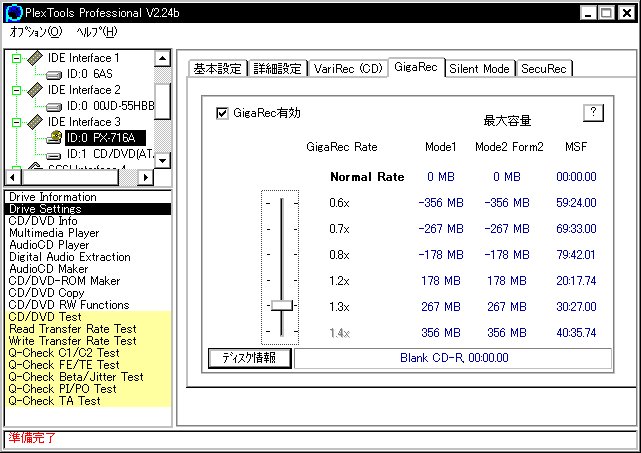Click the IDE Interface 1 card icon
641x453 pixels.
coord(35,58)
